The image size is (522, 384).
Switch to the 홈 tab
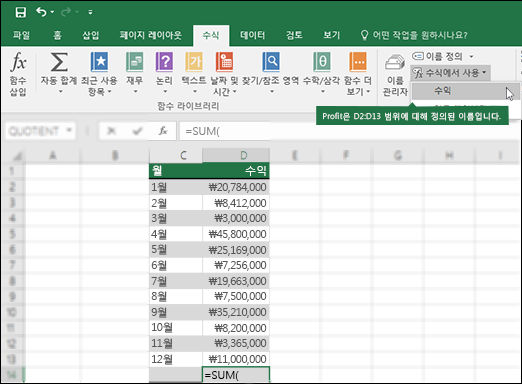(58, 35)
